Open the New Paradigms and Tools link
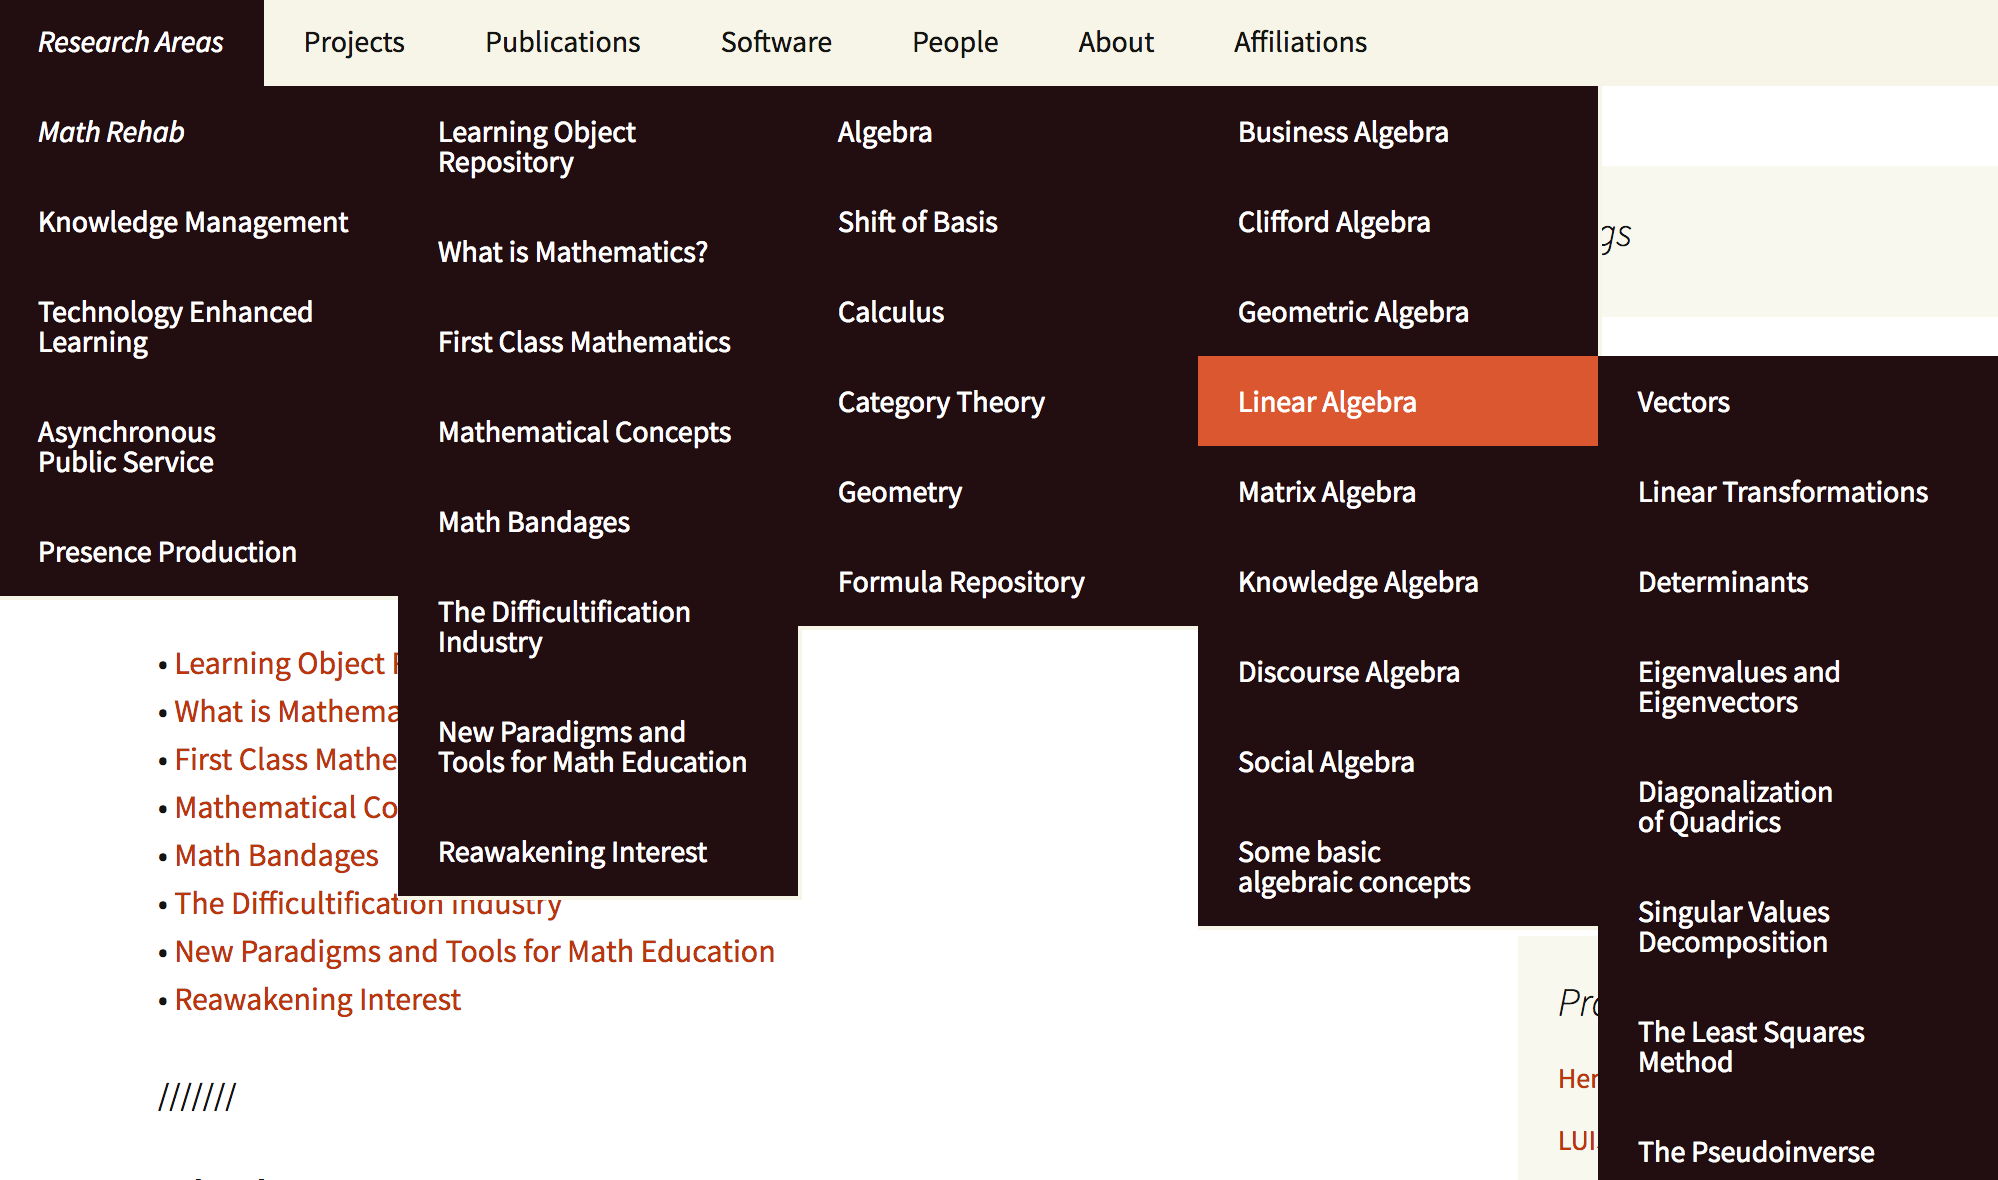 [474, 951]
